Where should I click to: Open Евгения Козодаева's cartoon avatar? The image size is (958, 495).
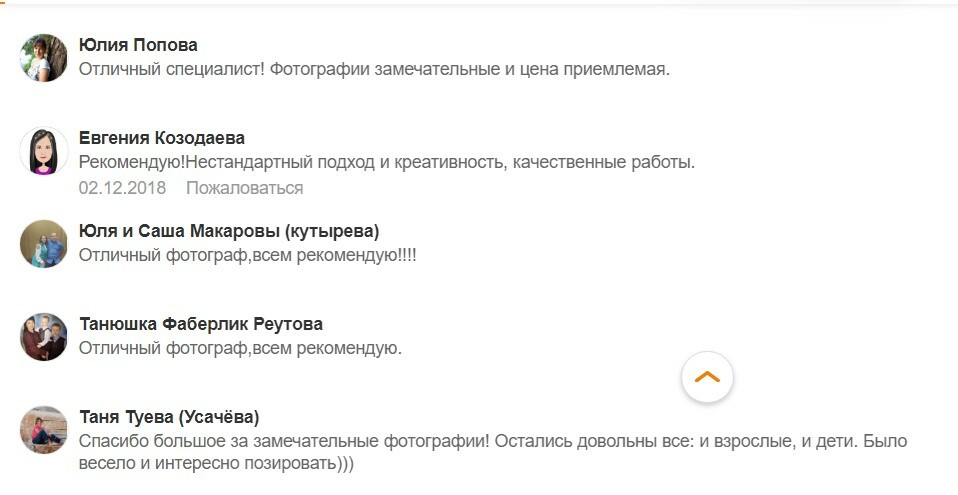pos(44,151)
